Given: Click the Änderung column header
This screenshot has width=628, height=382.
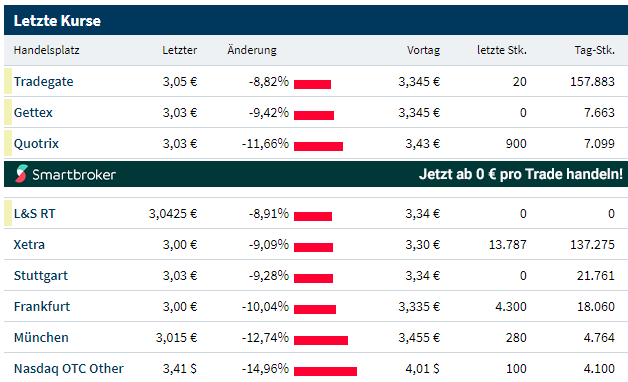Looking at the screenshot, I should [x=252, y=50].
